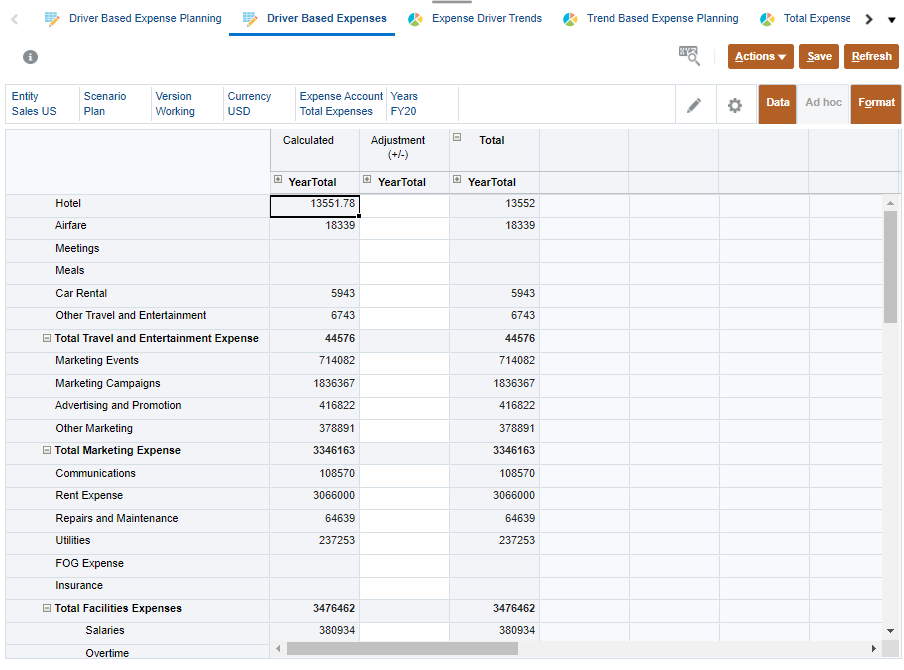
Task: Switch to the Ad hoc view
Action: pos(823,103)
